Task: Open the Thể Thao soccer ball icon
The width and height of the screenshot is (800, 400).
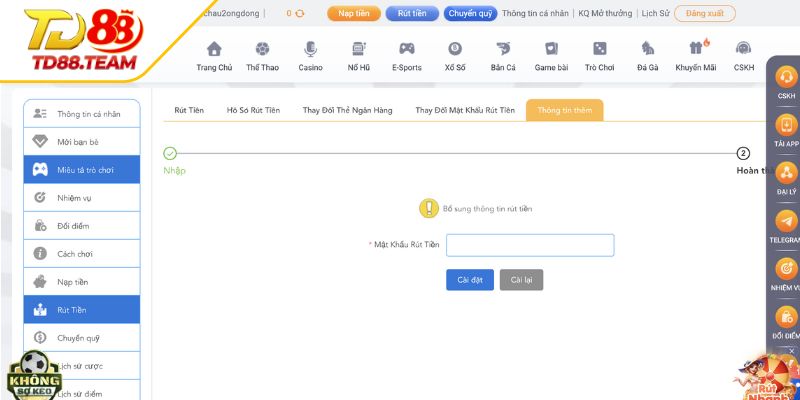Action: [262, 49]
